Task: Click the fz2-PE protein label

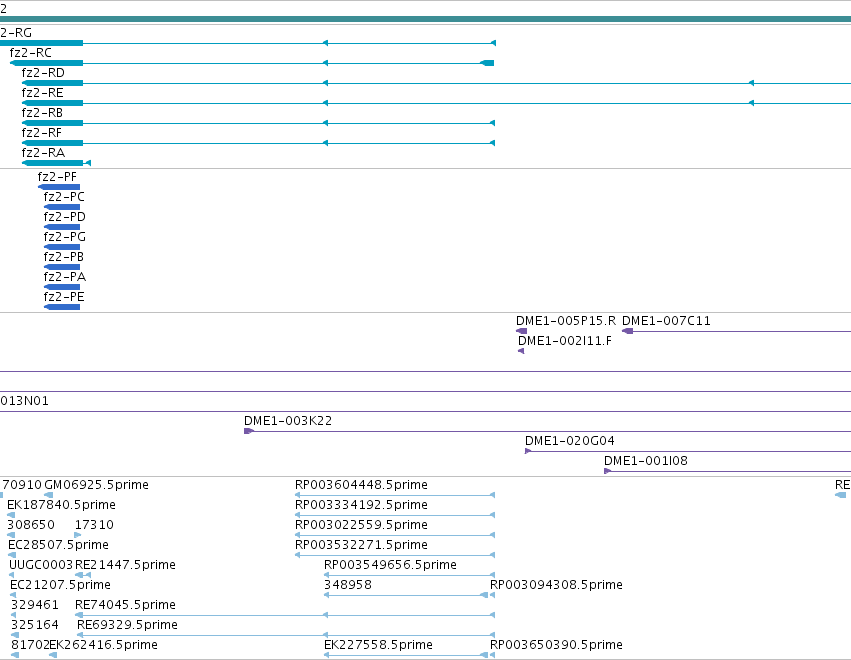Action: [x=64, y=297]
